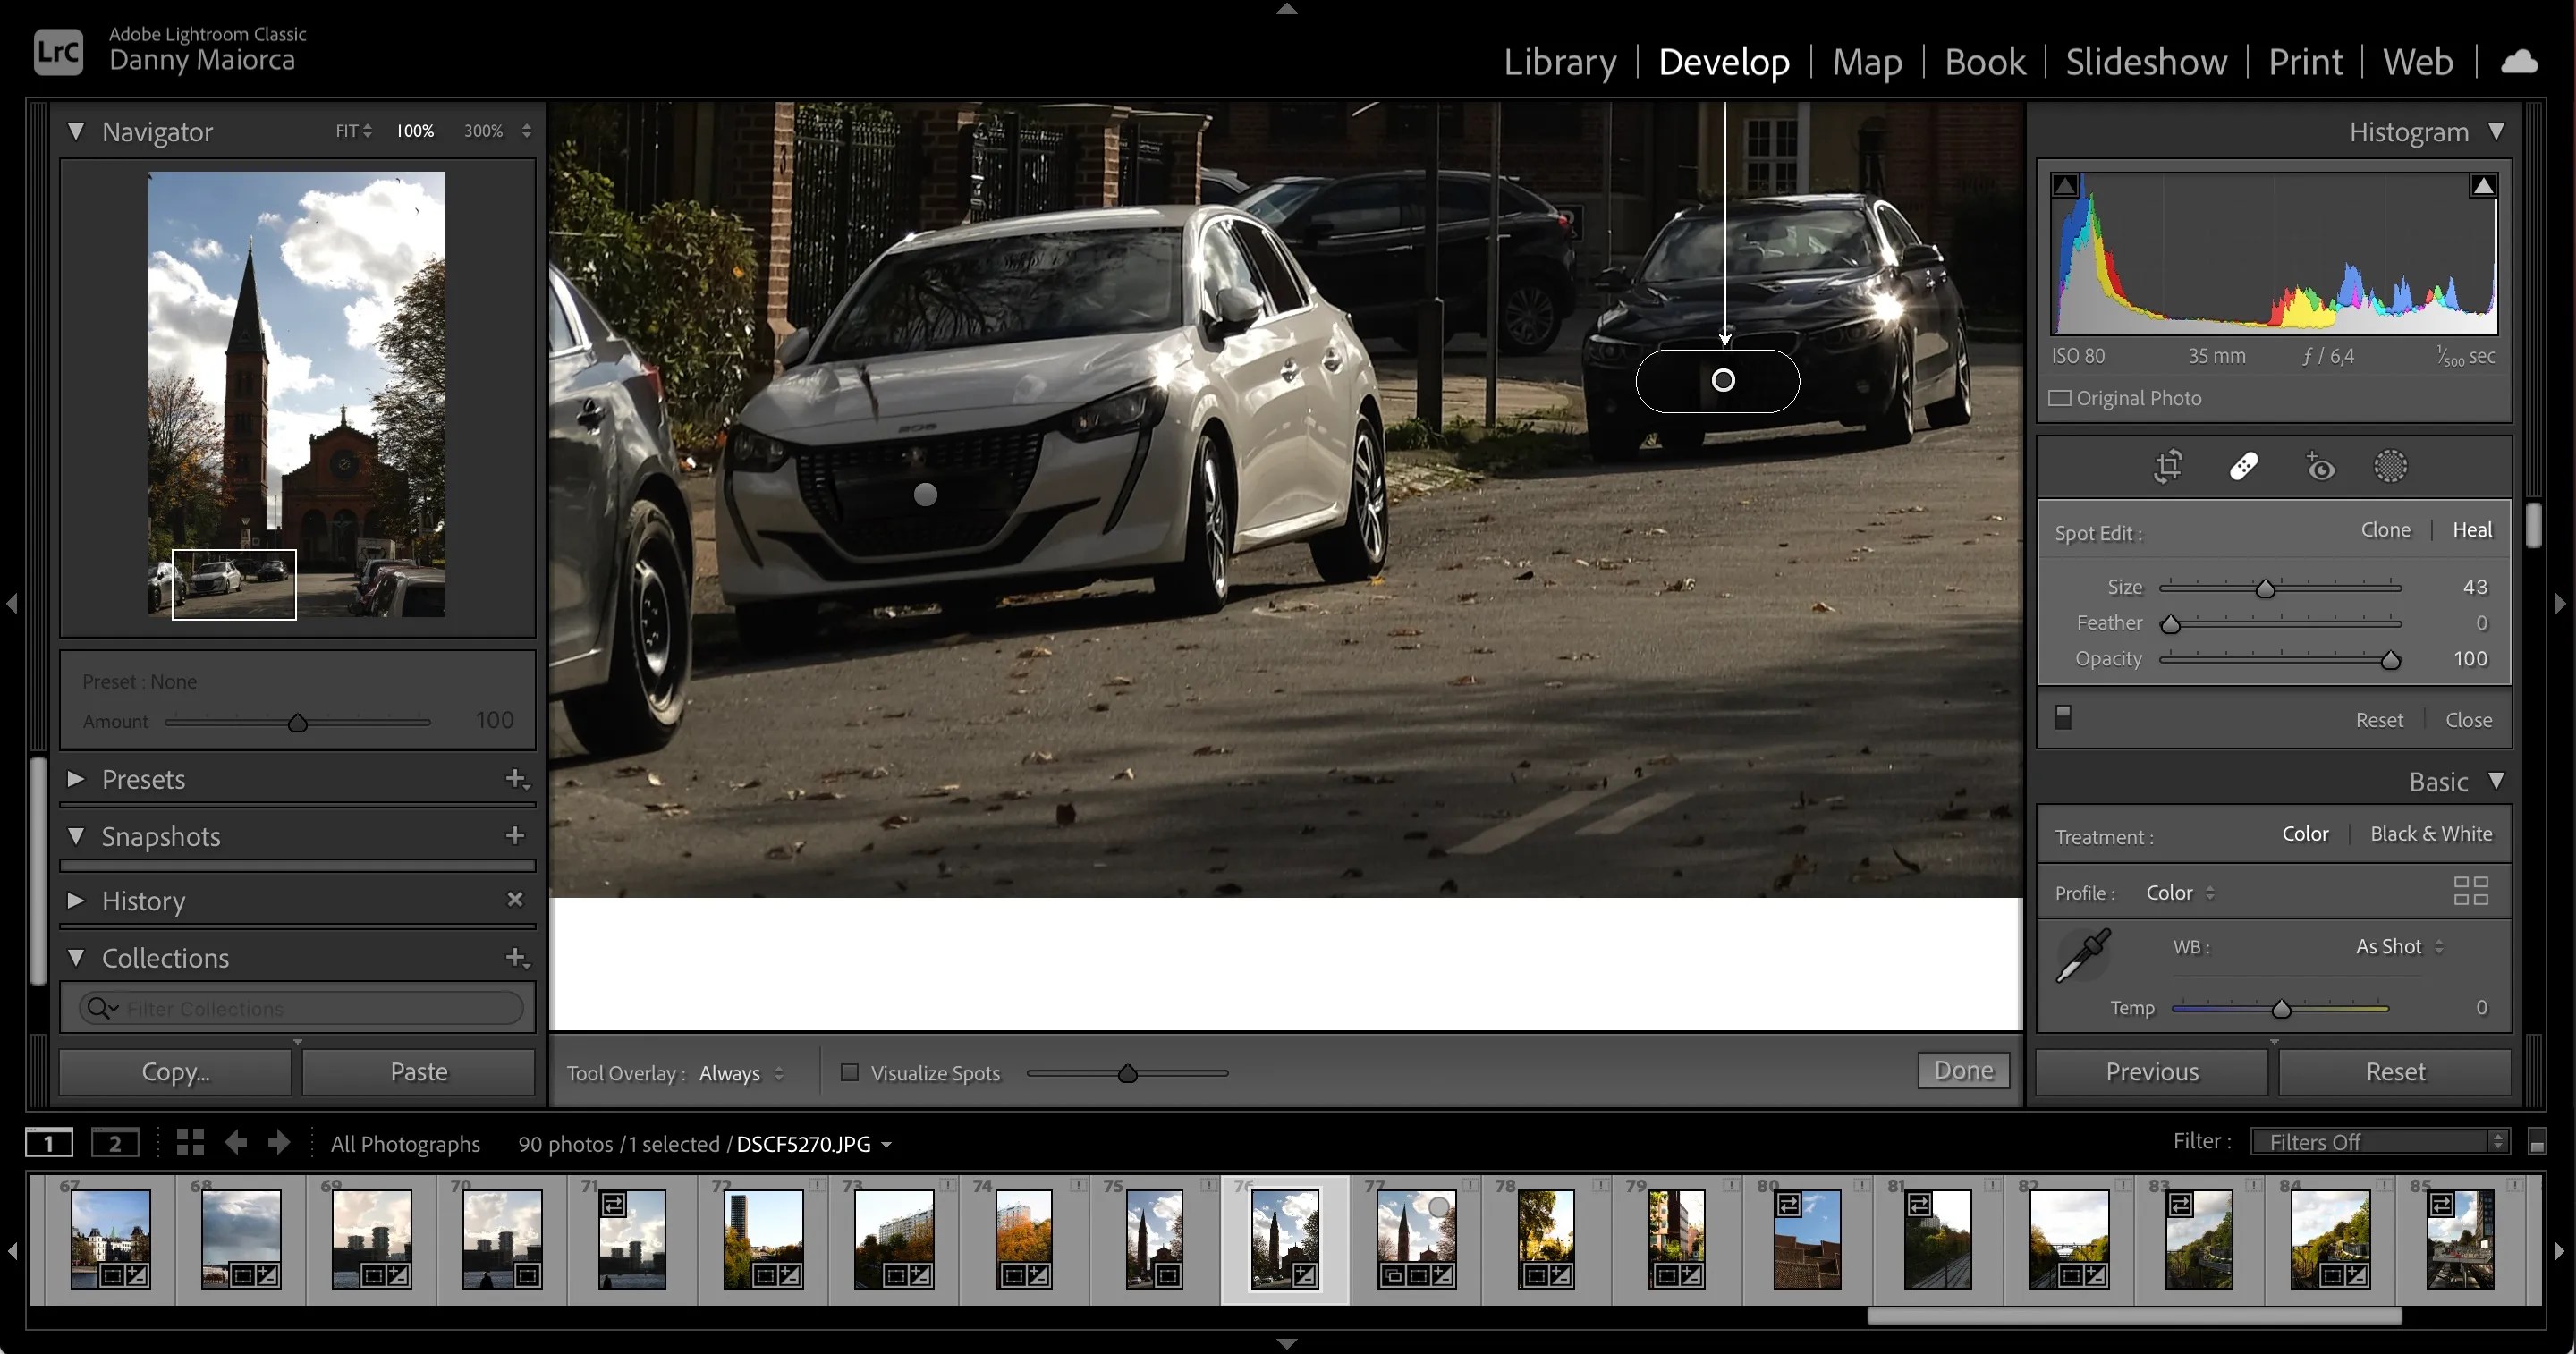Check the Original Photo checkbox
Screen dimensions: 2576x1354
click(x=2060, y=397)
